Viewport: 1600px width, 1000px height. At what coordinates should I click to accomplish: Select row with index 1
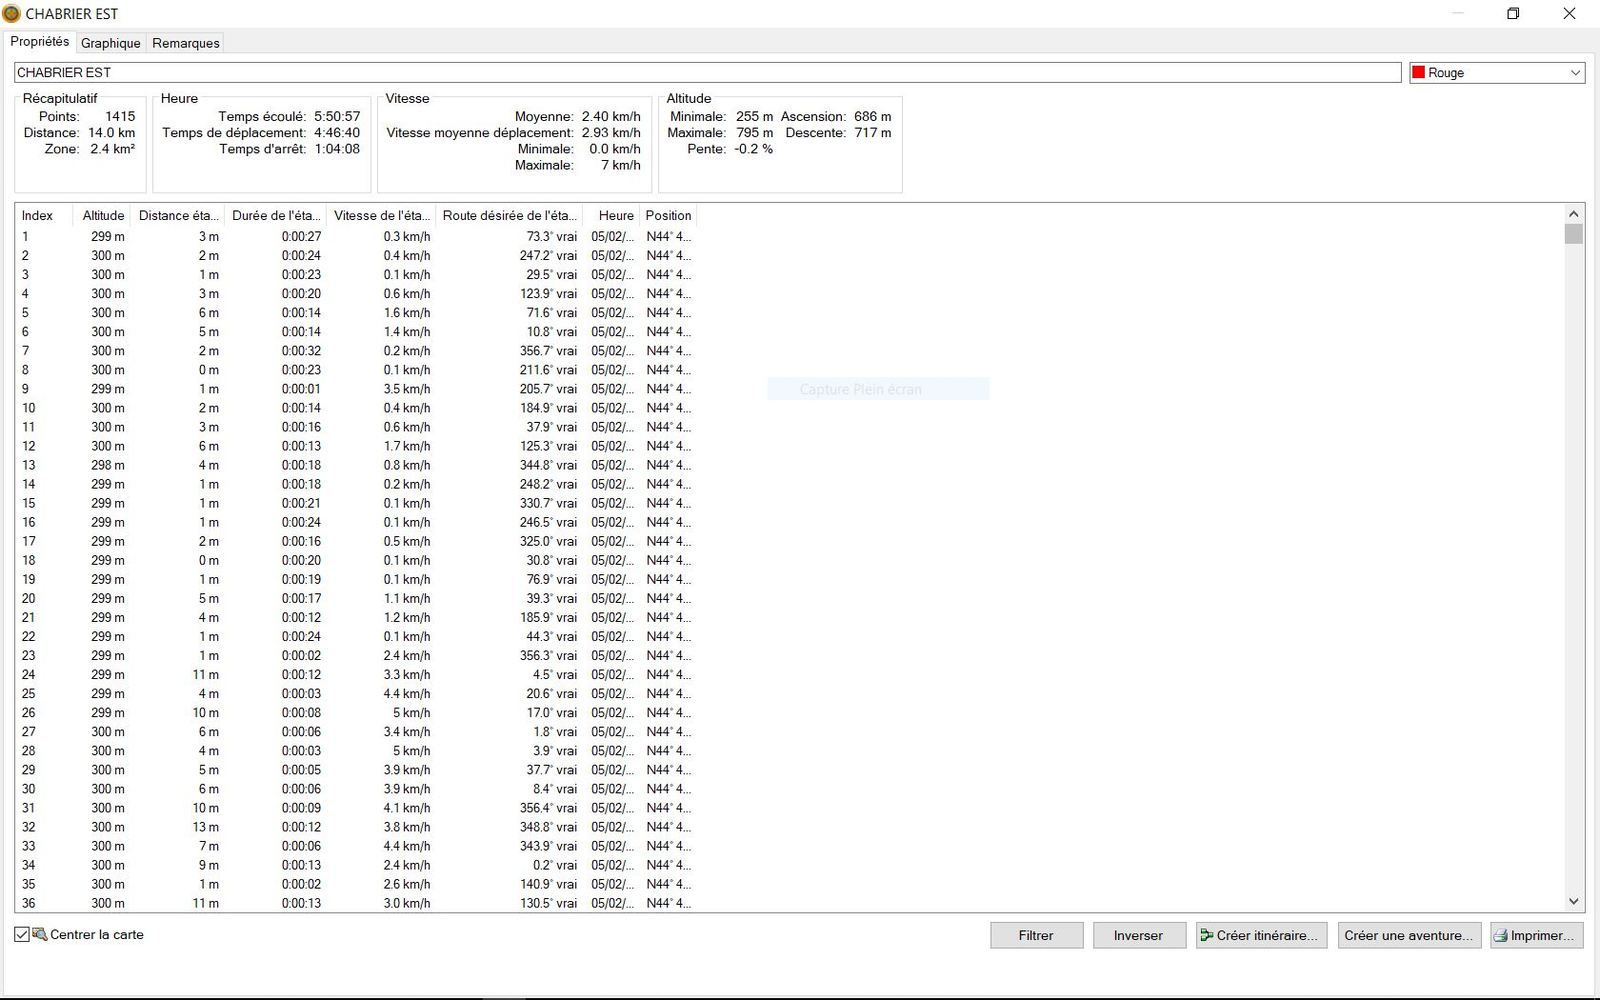[x=356, y=236]
